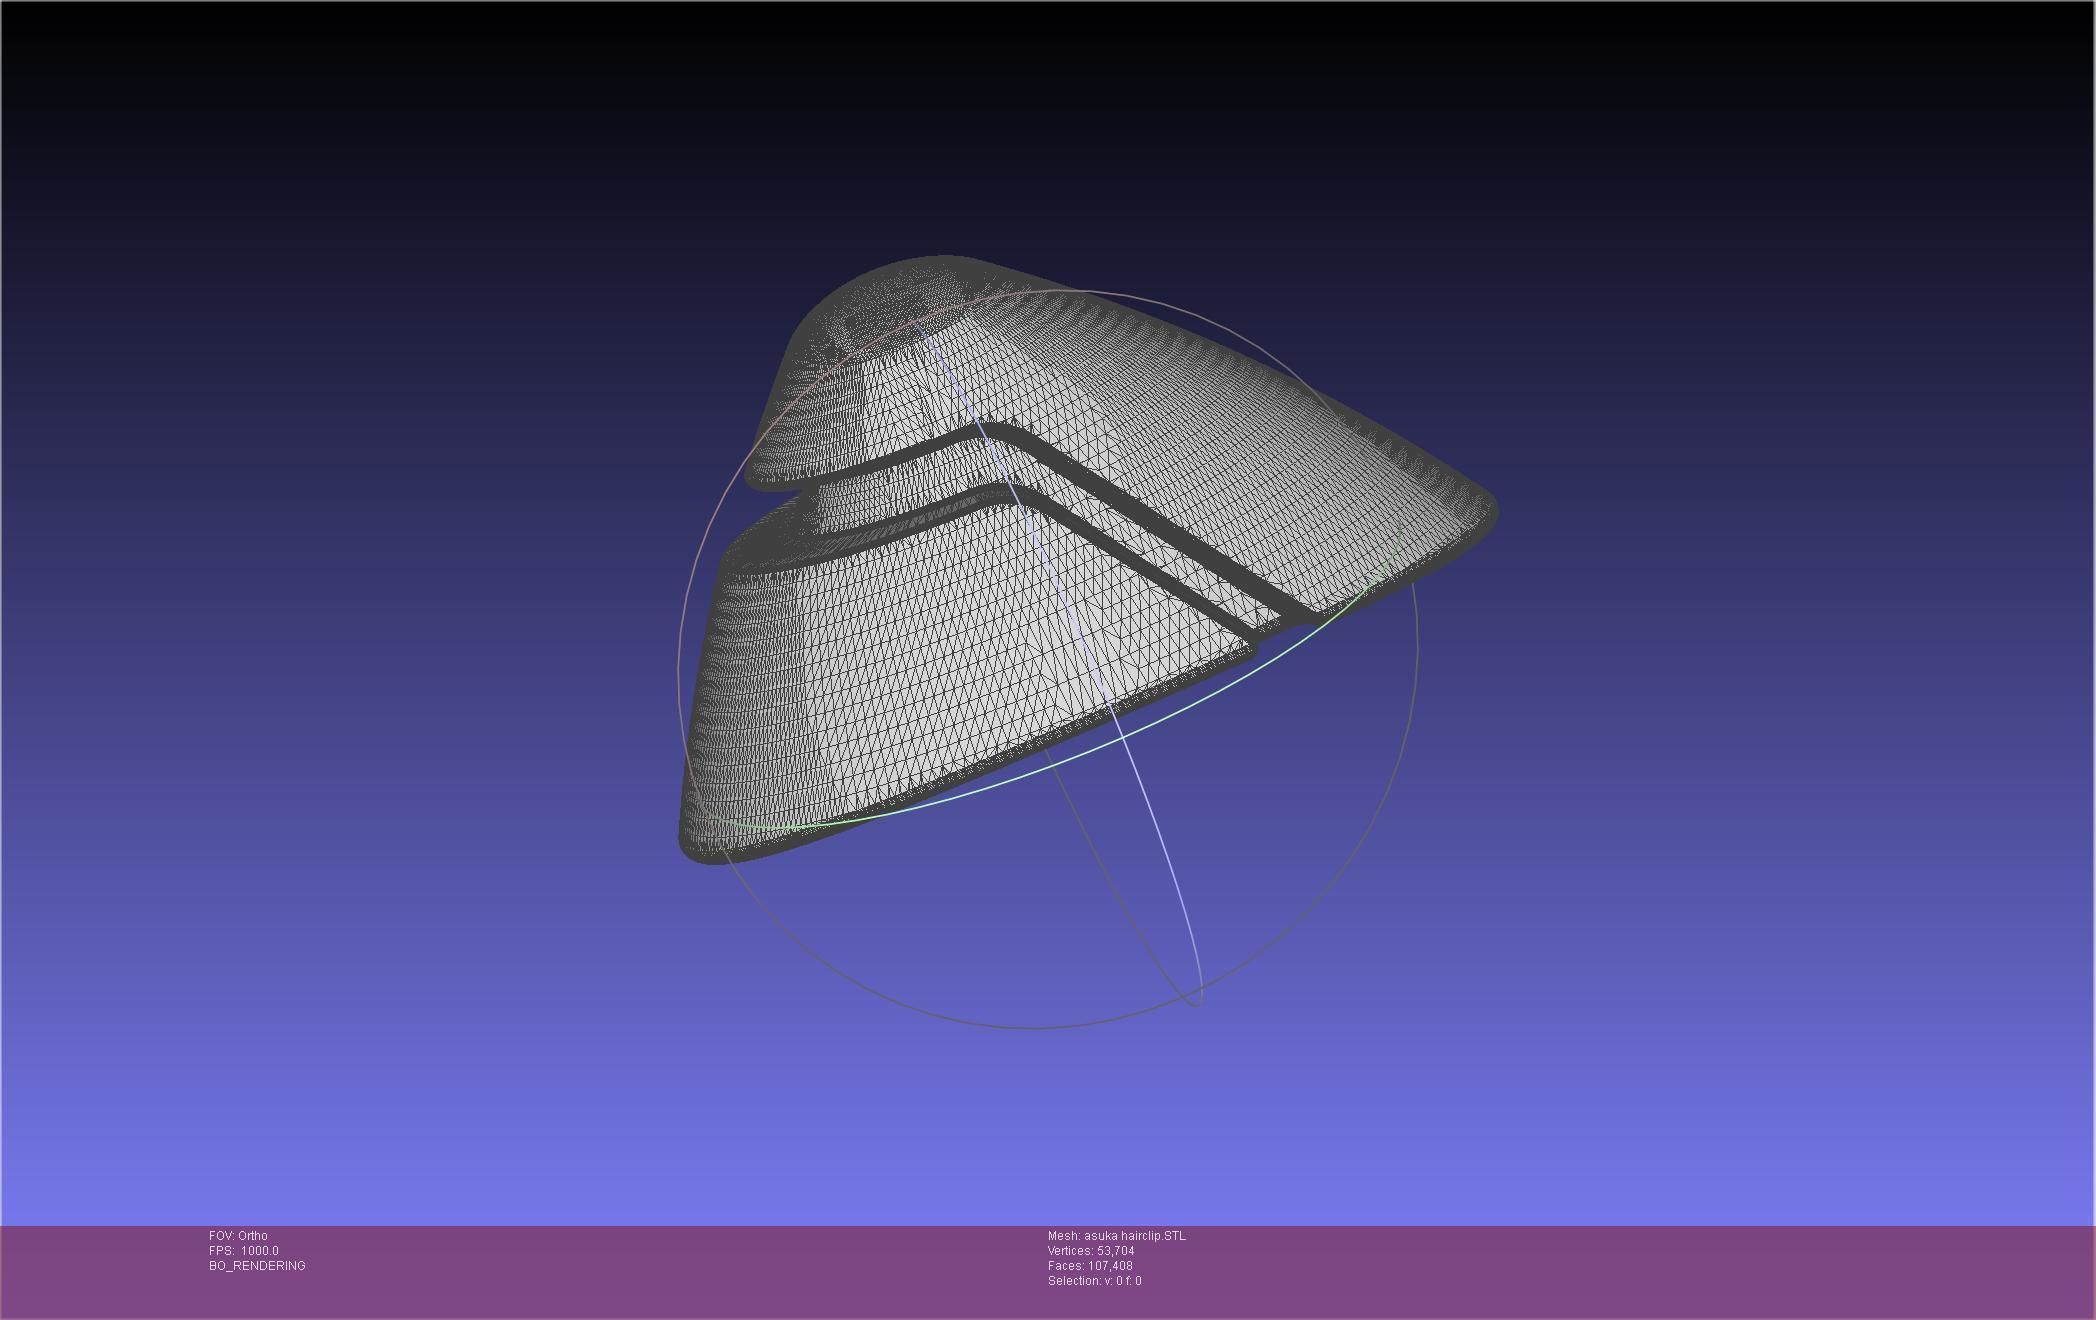Click the BO_RENDERING status text

point(257,1266)
